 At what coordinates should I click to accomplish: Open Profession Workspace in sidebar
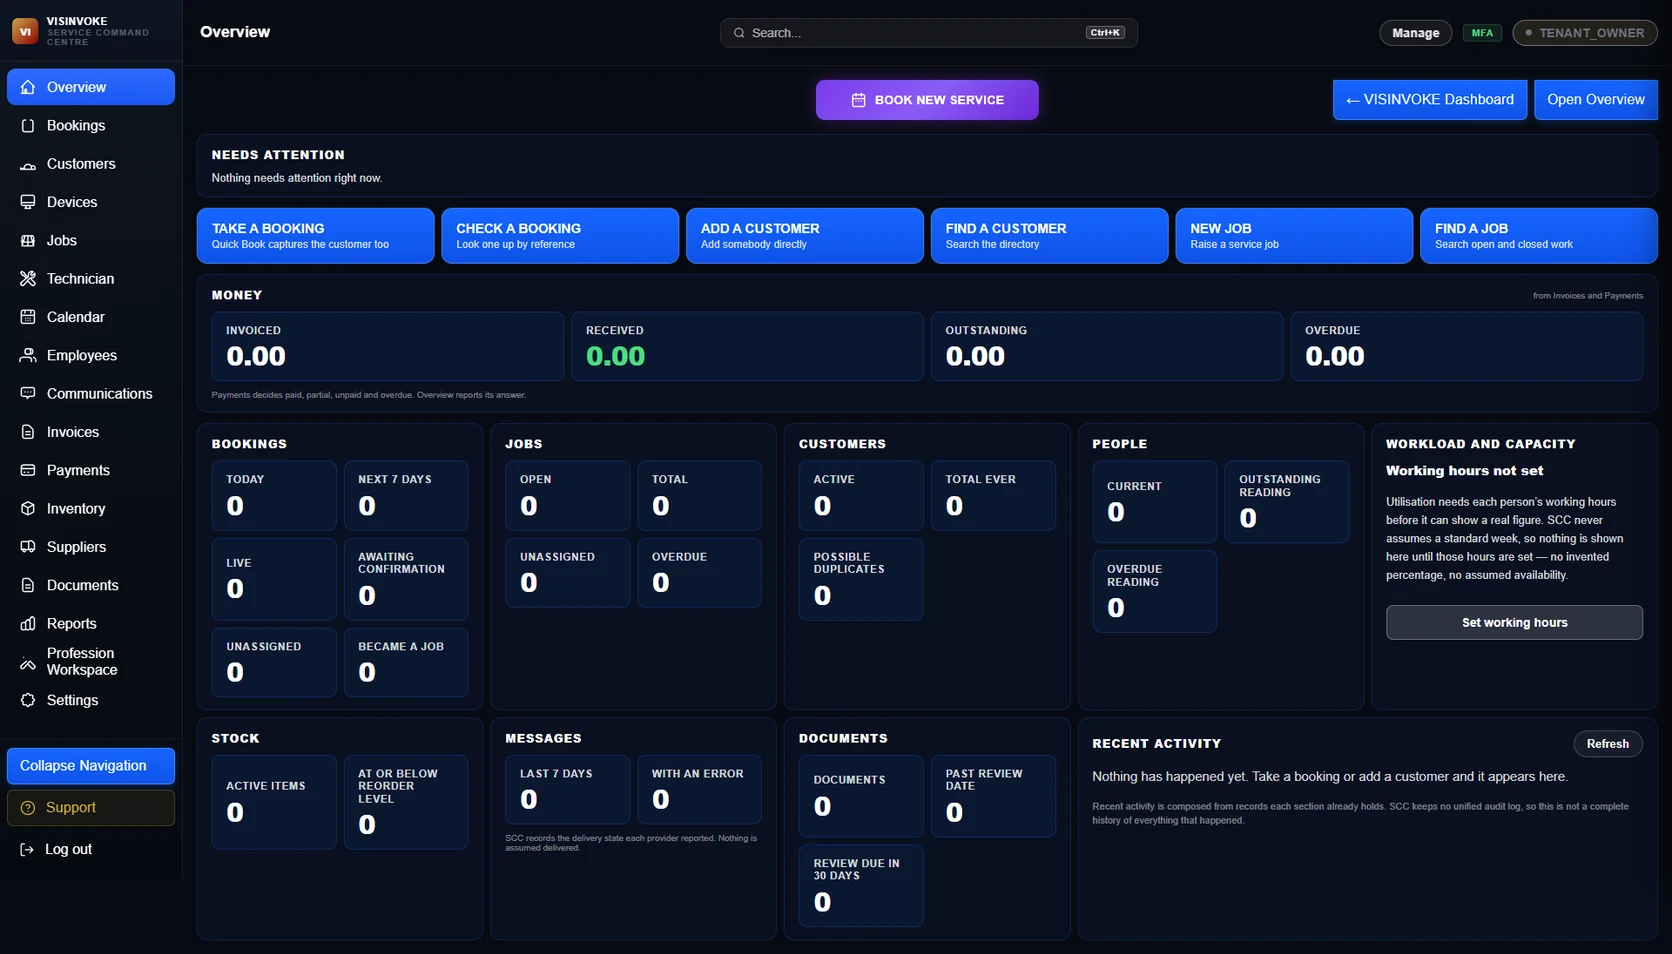(x=91, y=661)
